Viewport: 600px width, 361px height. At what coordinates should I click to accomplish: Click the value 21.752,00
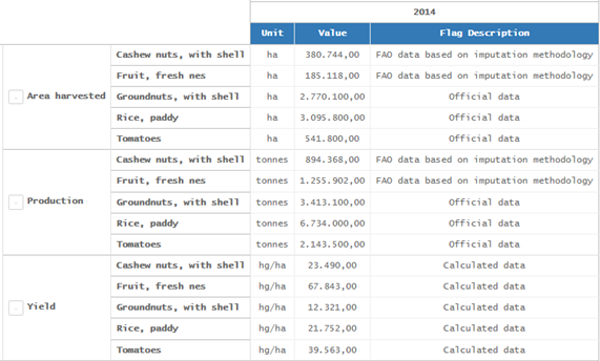pos(332,328)
